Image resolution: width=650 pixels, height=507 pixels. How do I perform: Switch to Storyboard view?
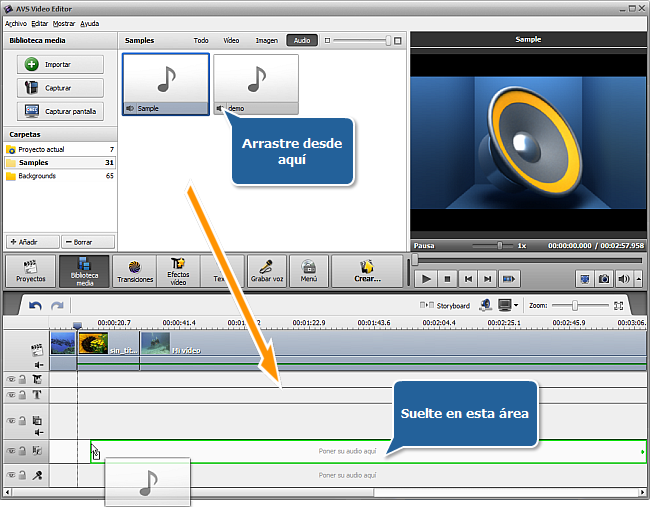coord(445,306)
